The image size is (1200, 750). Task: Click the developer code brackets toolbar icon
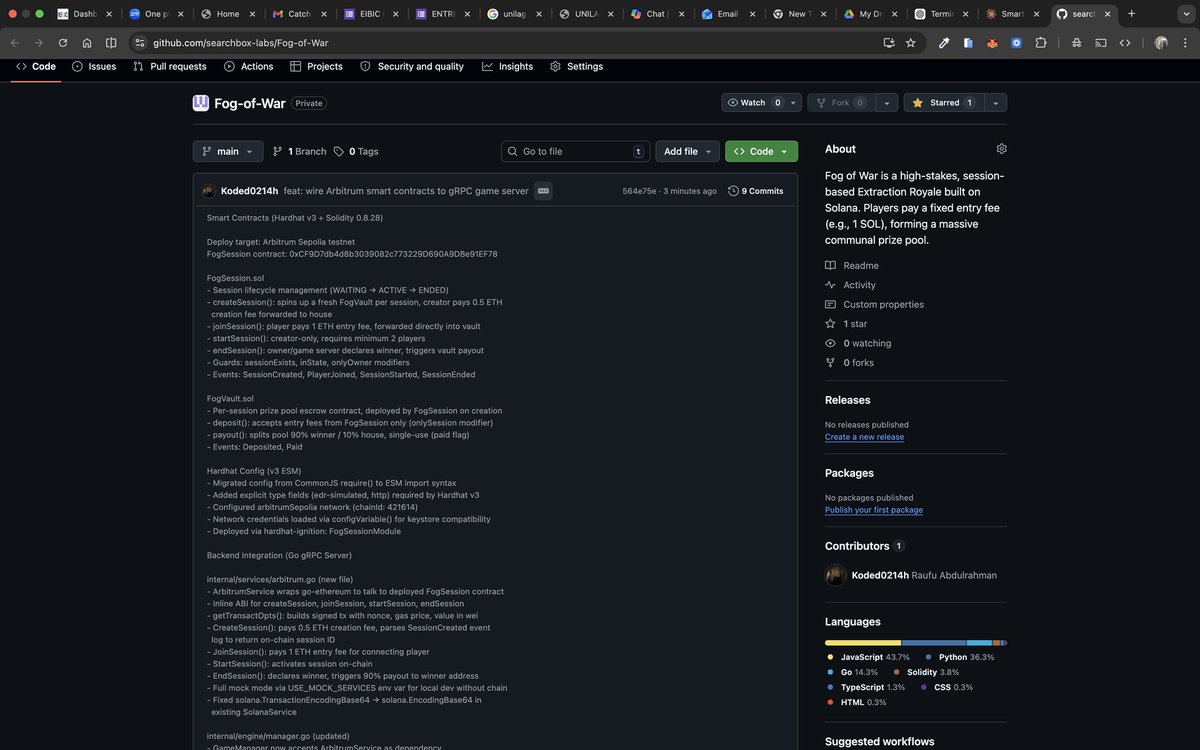click(x=1125, y=43)
